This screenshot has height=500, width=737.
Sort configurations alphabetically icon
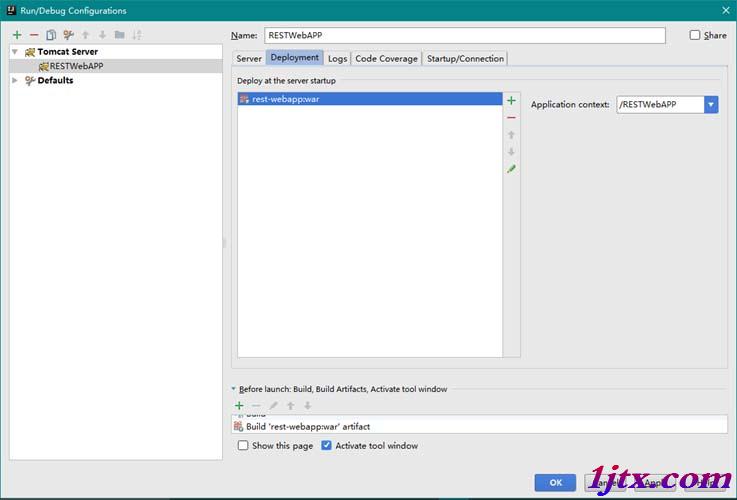(x=137, y=35)
